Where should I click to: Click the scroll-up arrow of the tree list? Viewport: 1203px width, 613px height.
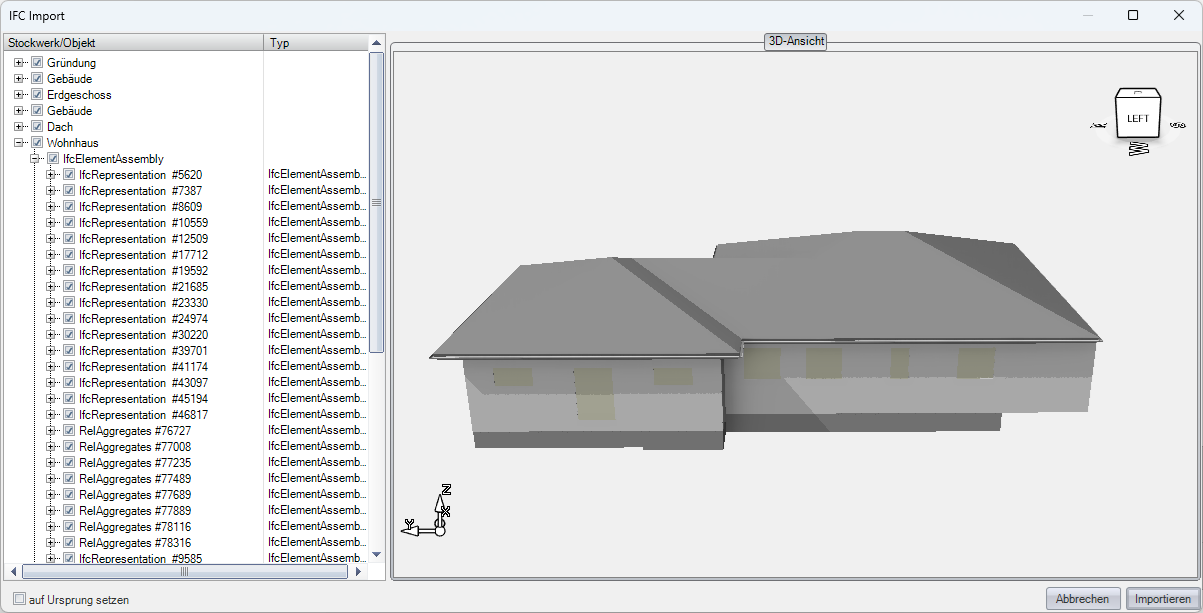coord(377,43)
